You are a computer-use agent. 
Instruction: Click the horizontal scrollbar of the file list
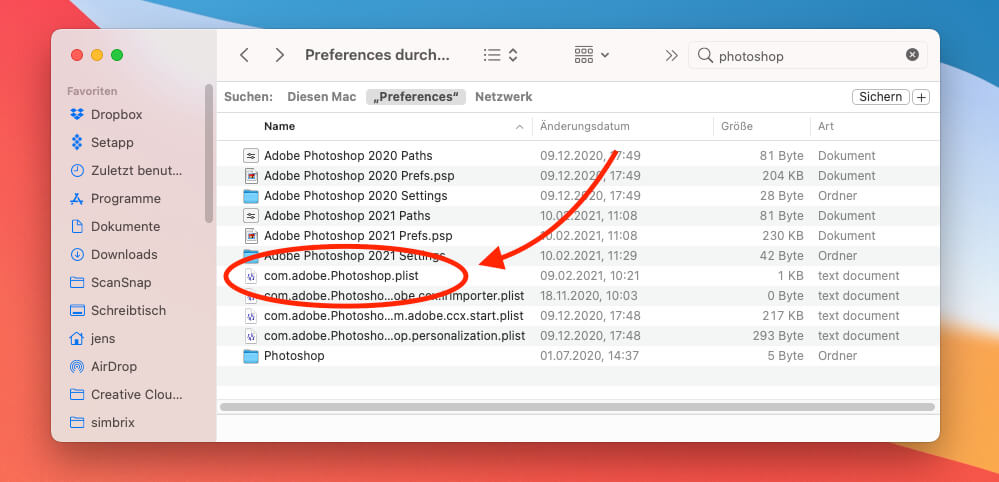click(x=577, y=406)
